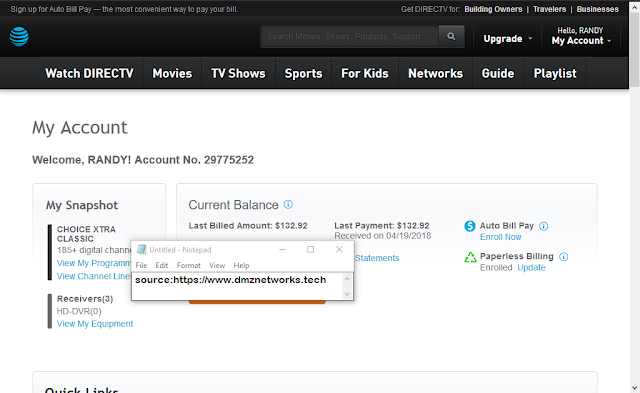Click View Channel Lineup link
The height and width of the screenshot is (393, 640).
[94, 276]
